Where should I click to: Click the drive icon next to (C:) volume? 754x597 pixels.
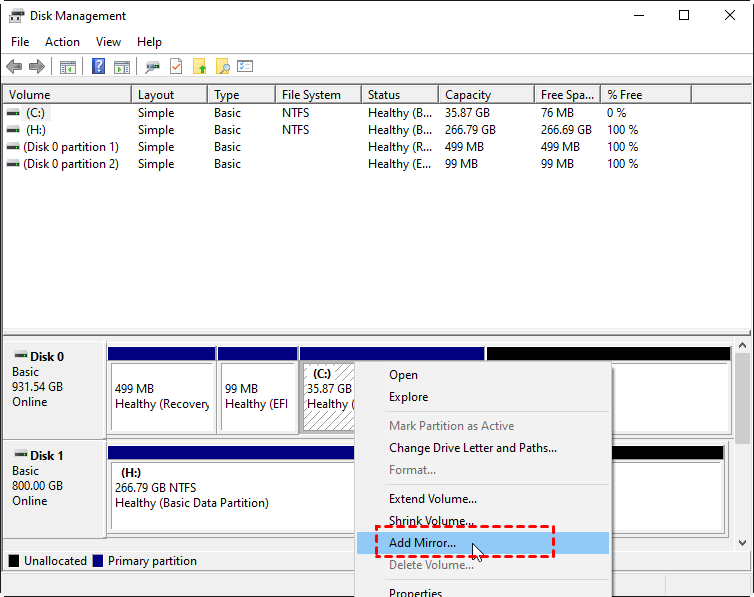pyautogui.click(x=13, y=113)
